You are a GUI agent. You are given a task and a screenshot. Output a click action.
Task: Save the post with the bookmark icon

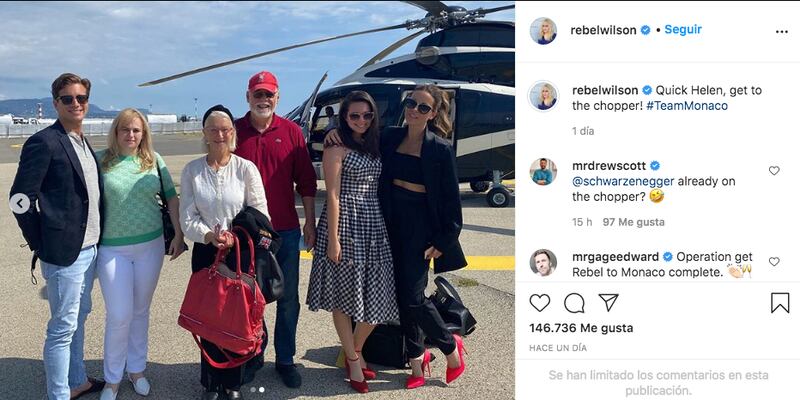780,303
